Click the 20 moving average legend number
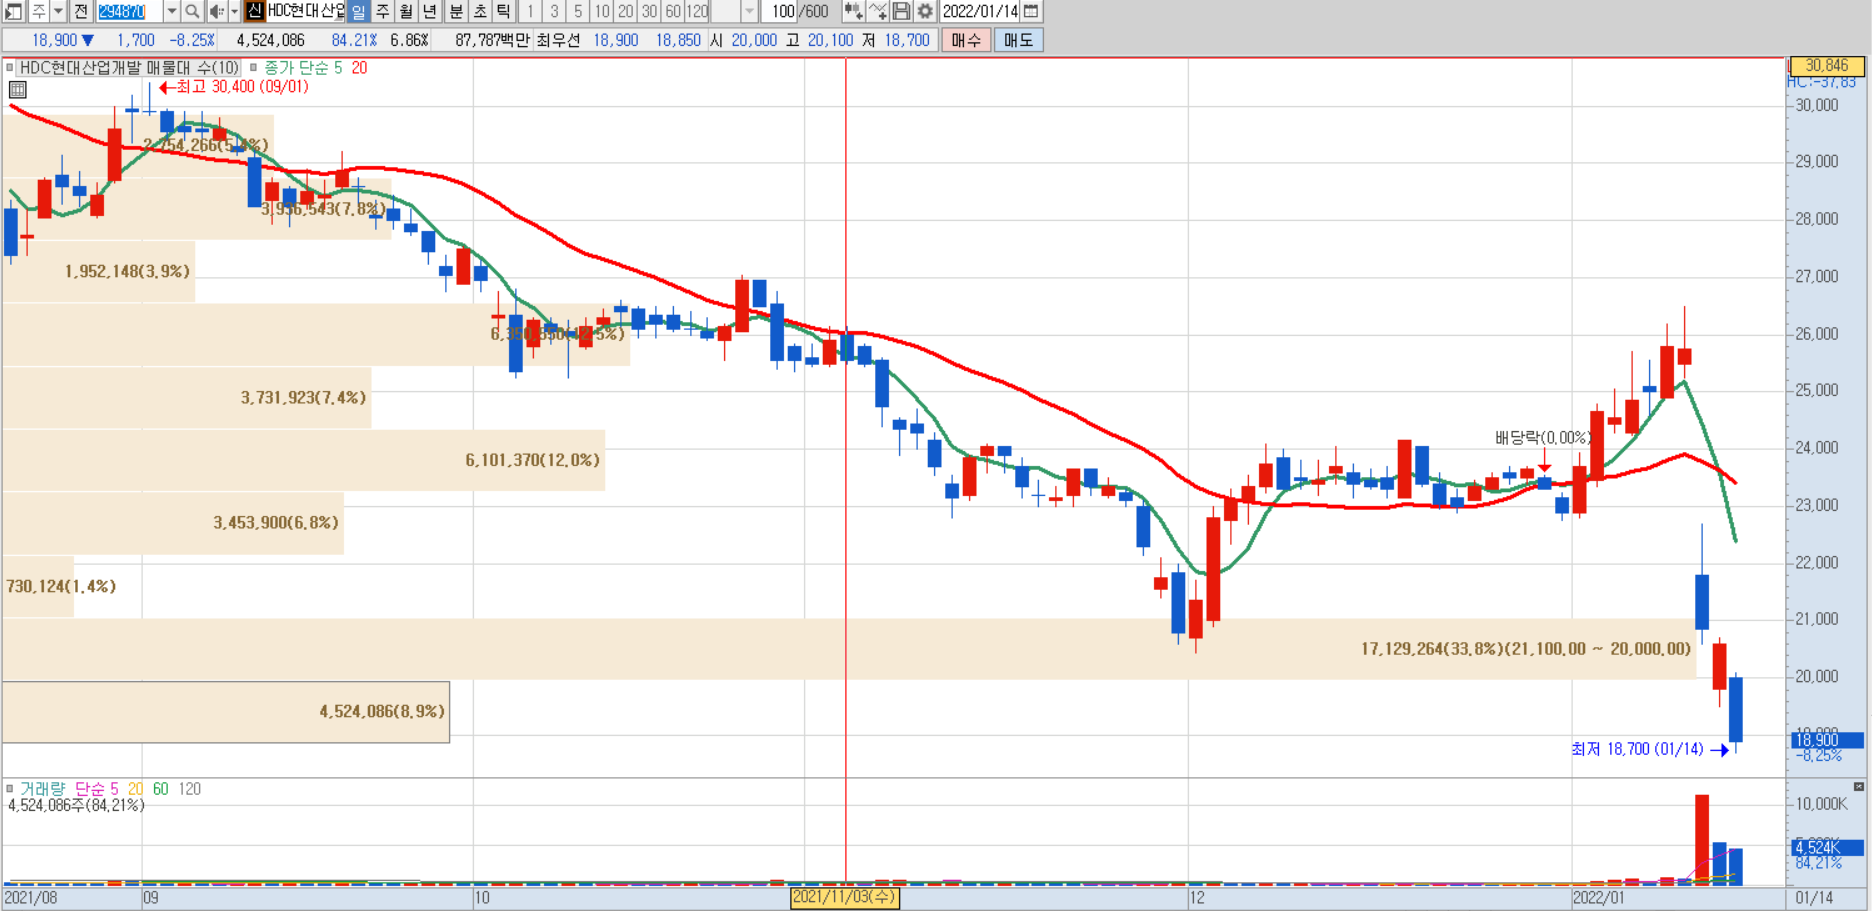 coord(359,68)
